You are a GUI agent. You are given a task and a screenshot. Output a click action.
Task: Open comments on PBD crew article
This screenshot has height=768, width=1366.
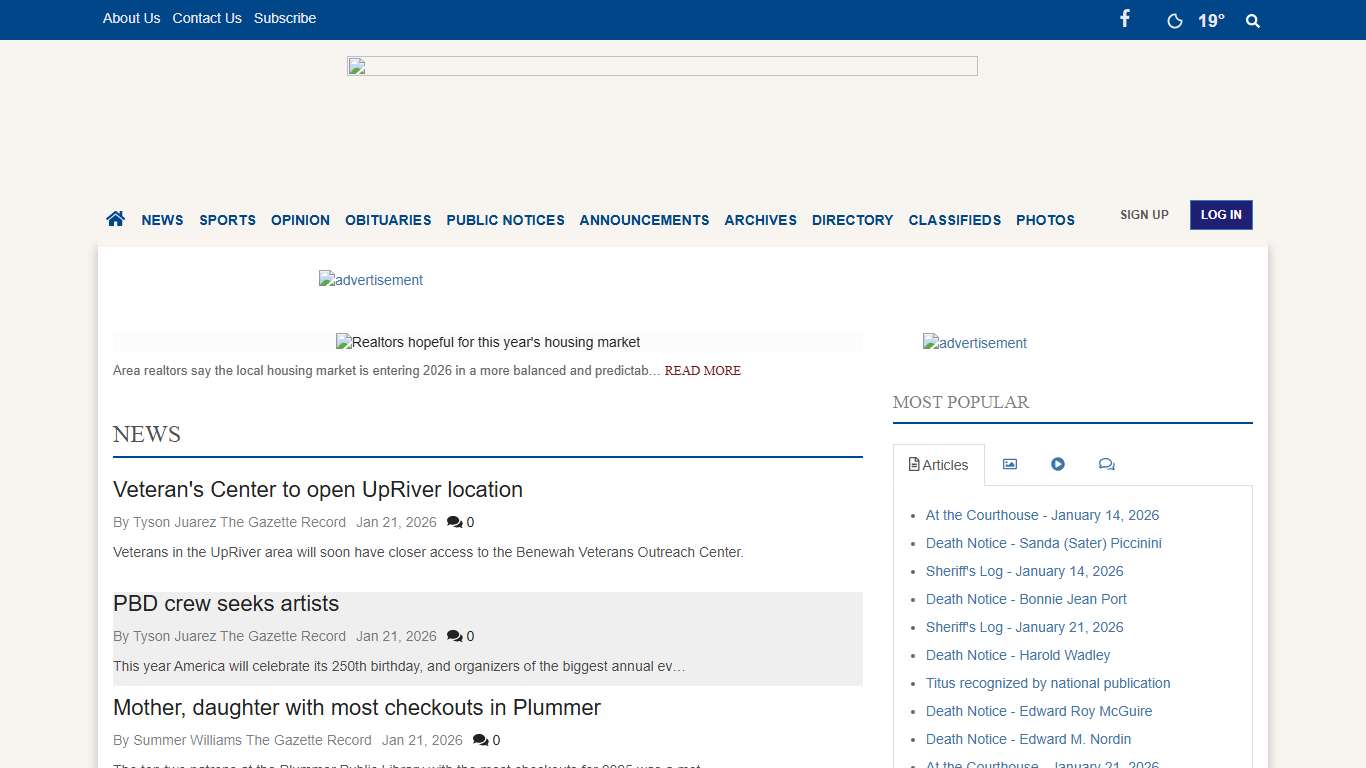click(460, 636)
